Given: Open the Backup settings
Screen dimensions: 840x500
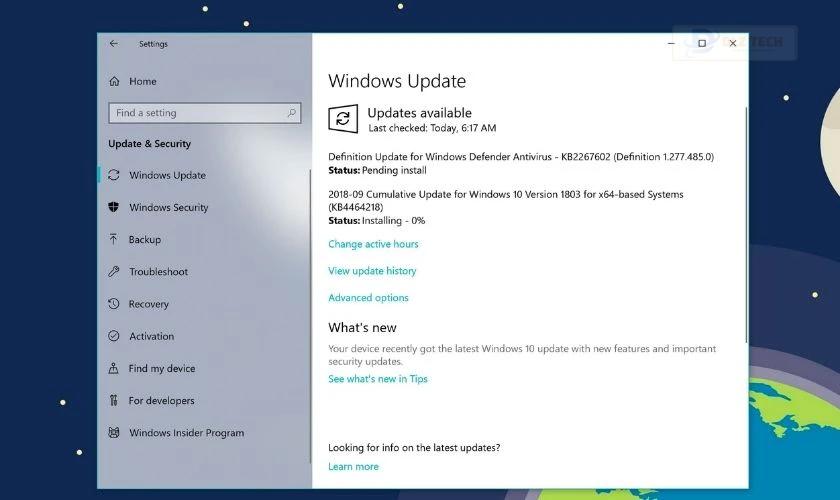Looking at the screenshot, I should tap(145, 240).
